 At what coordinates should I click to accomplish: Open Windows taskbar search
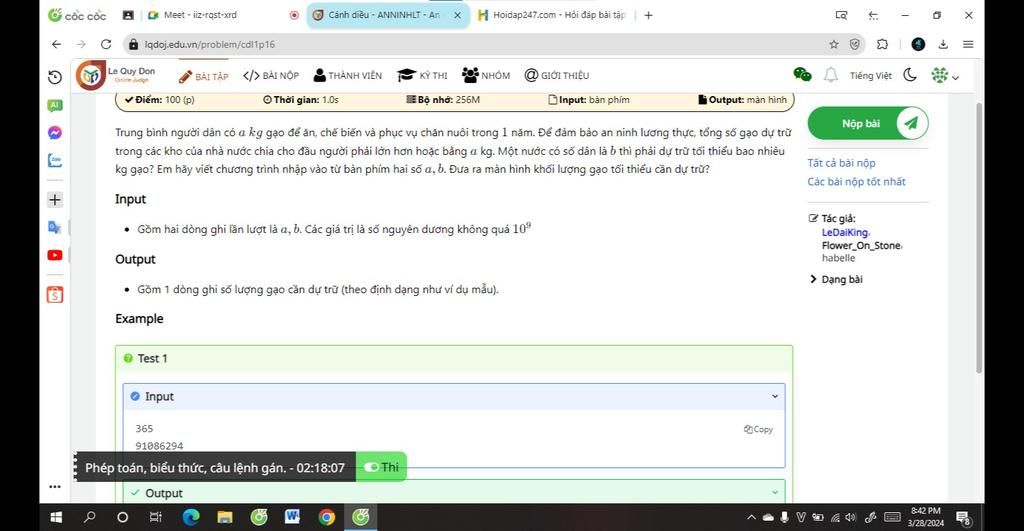click(x=90, y=517)
